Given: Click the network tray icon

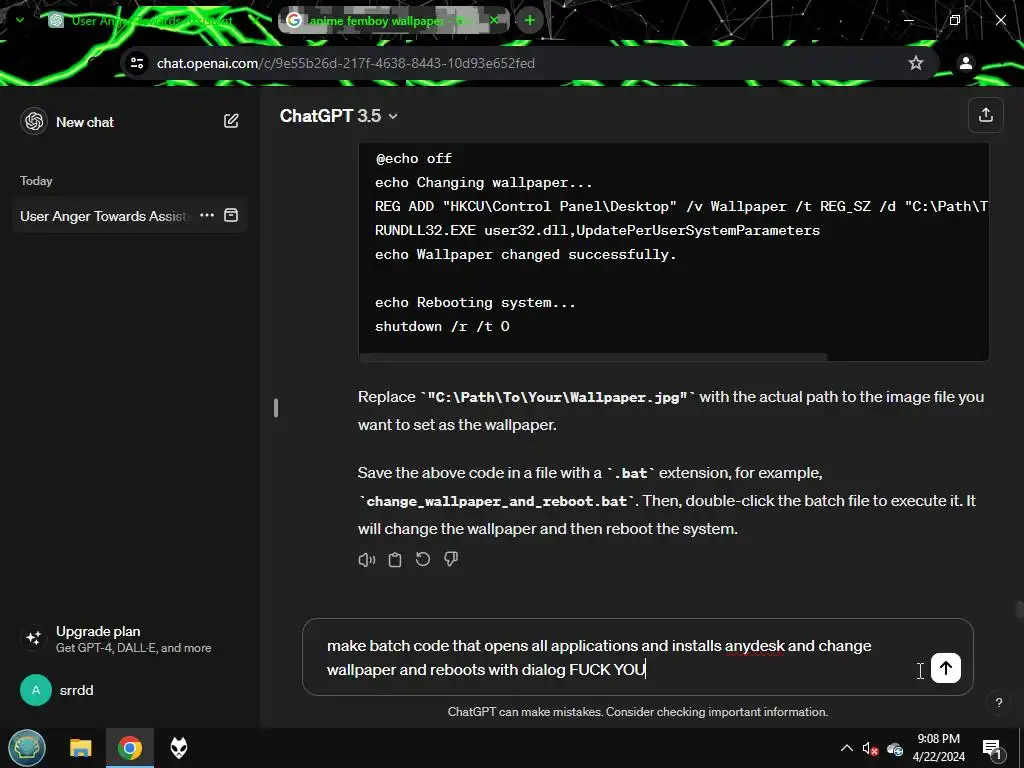Looking at the screenshot, I should click(x=895, y=748).
